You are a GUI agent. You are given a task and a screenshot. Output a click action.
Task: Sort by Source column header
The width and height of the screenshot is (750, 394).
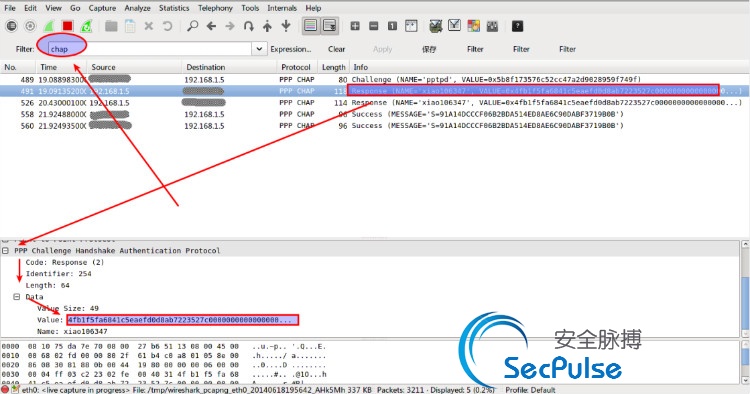pyautogui.click(x=134, y=67)
